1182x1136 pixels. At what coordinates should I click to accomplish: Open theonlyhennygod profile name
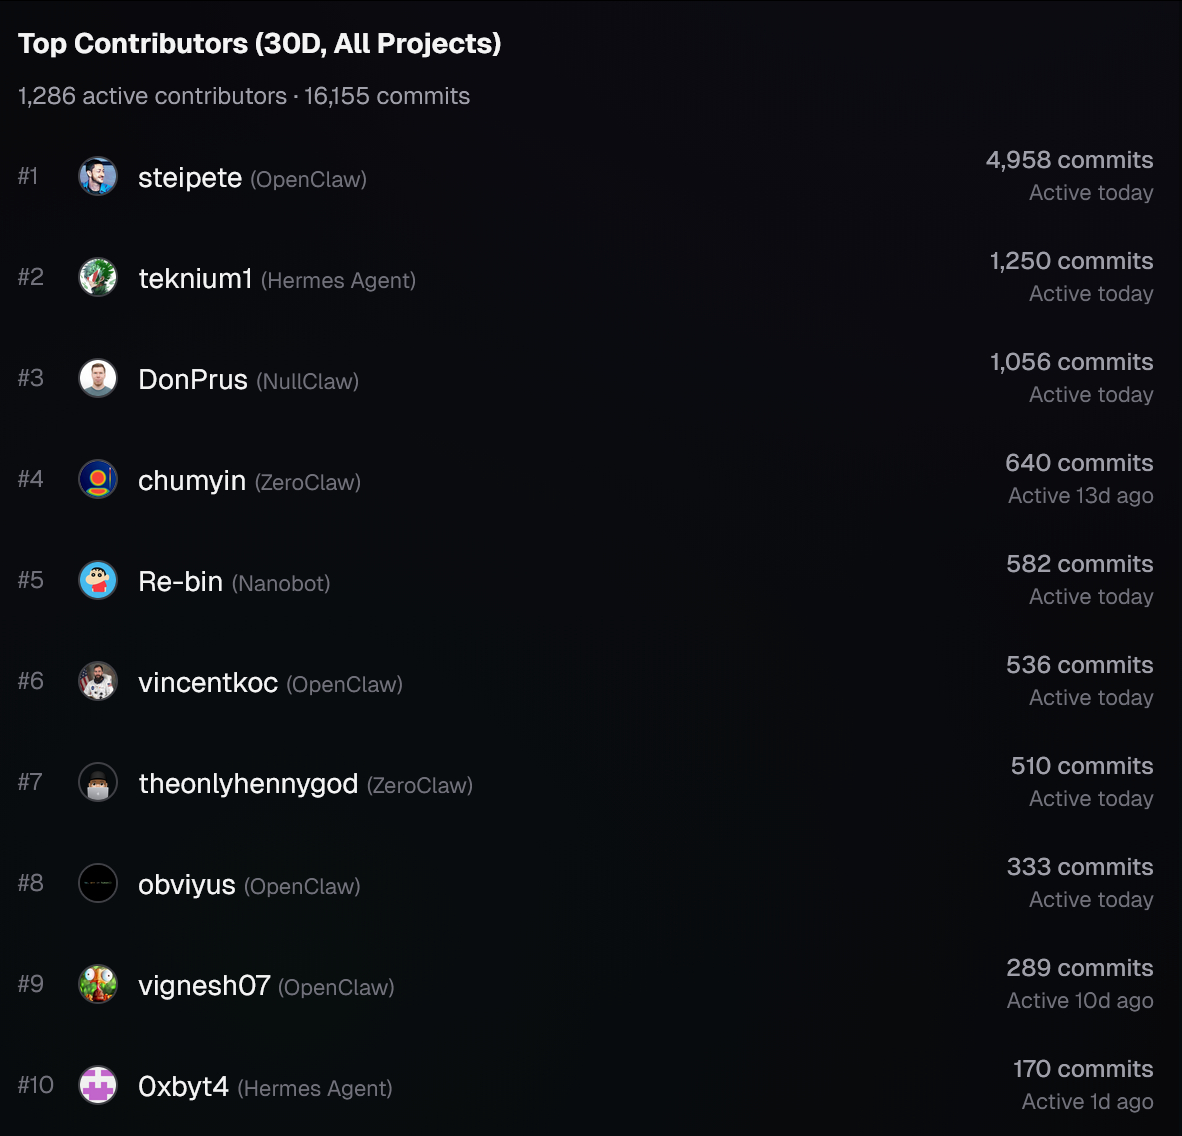pos(248,784)
